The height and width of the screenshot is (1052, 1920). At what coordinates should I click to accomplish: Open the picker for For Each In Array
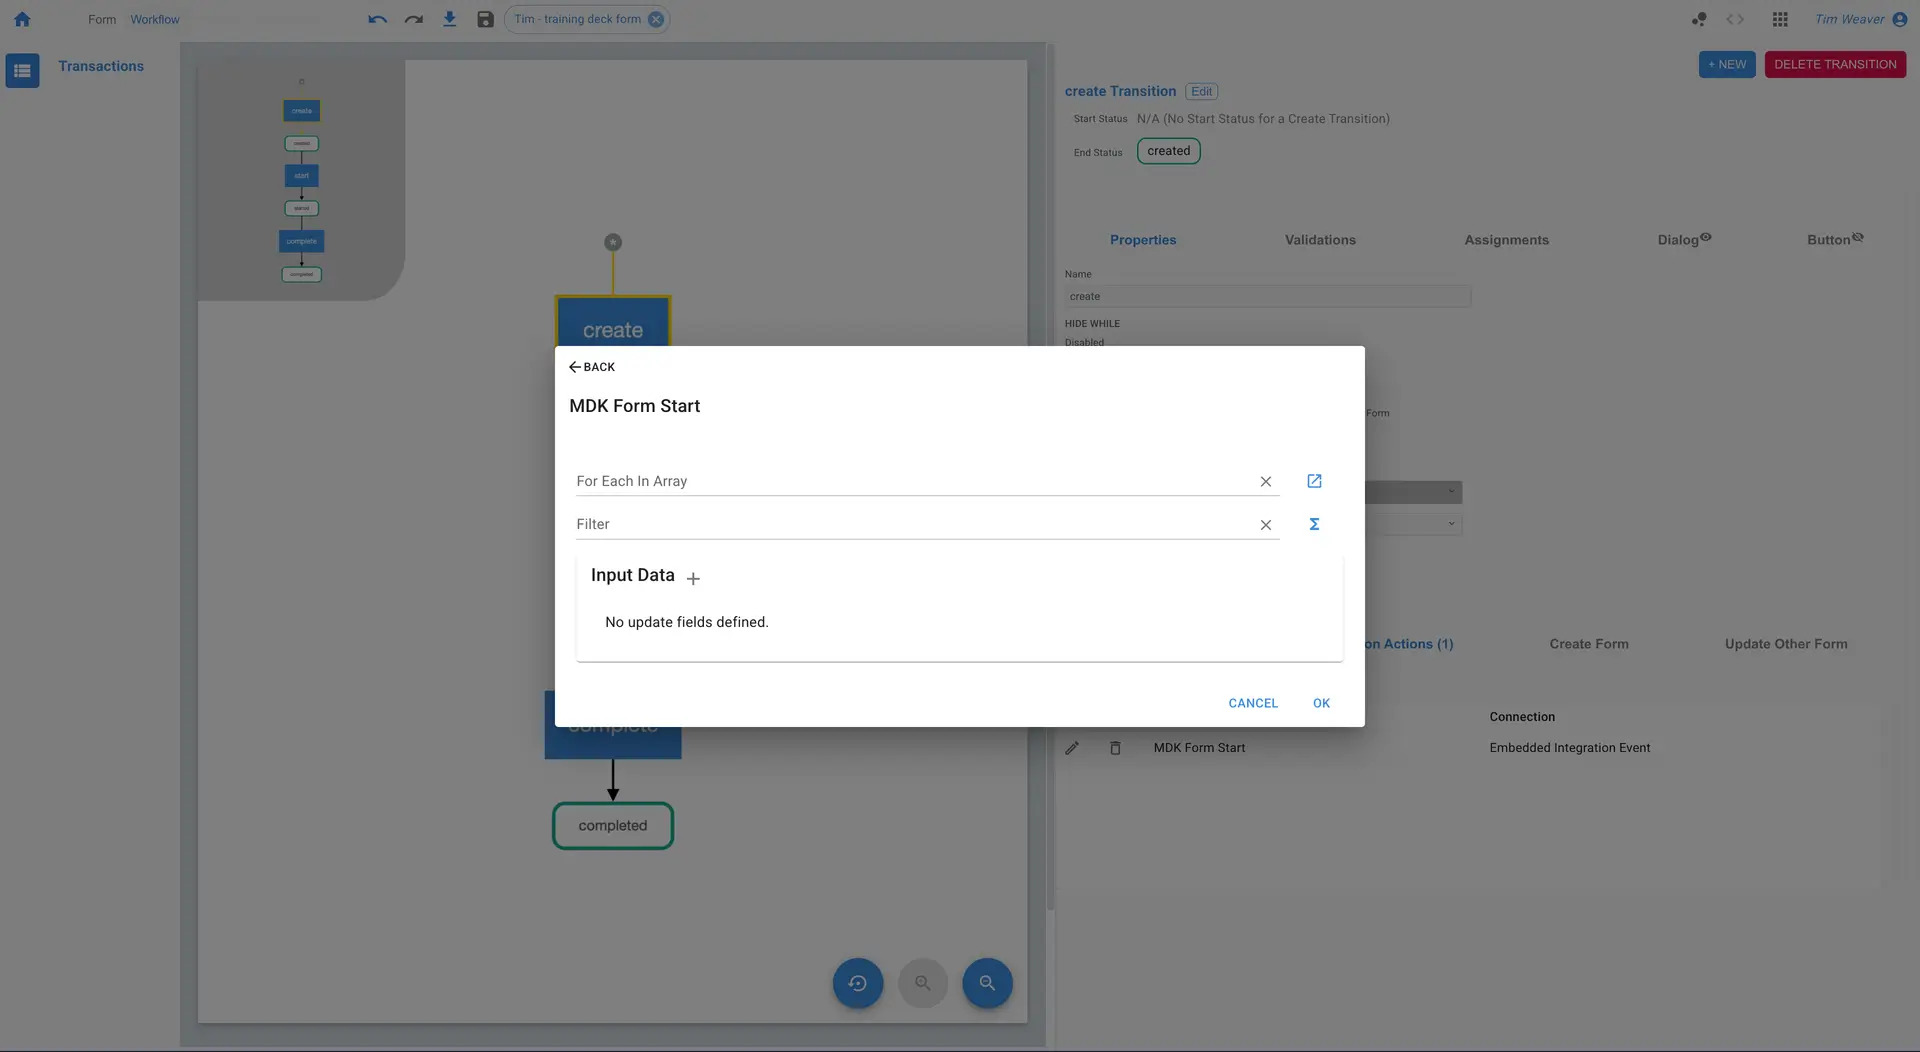pyautogui.click(x=1314, y=481)
